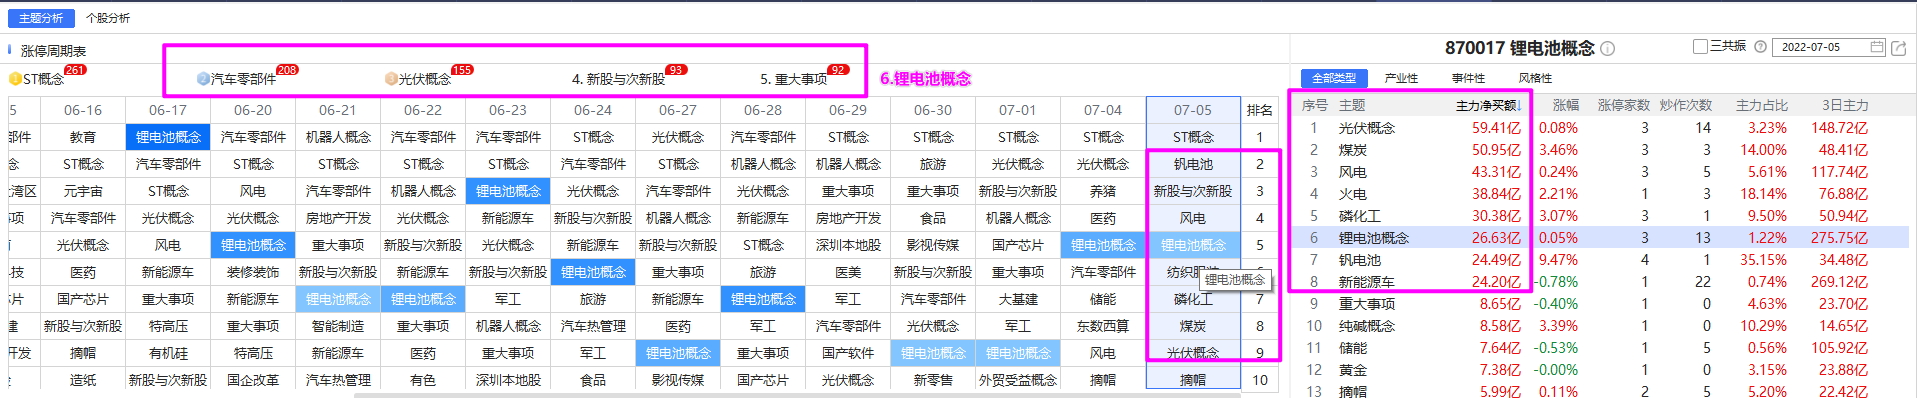The height and width of the screenshot is (398, 1917).
Task: Select the 风格性 filter
Action: (1535, 78)
